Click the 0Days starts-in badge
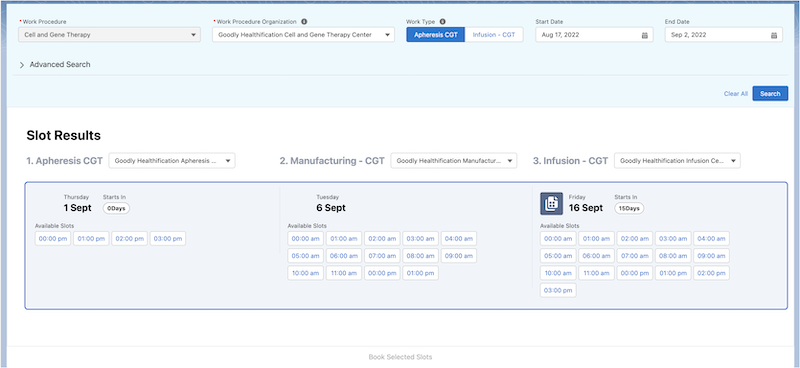The image size is (800, 368). pos(116,208)
